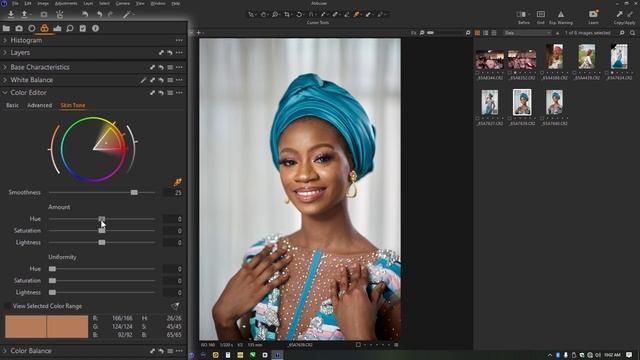The height and width of the screenshot is (360, 640).
Task: Open Color Editor presets list icon
Action: coord(170,93)
